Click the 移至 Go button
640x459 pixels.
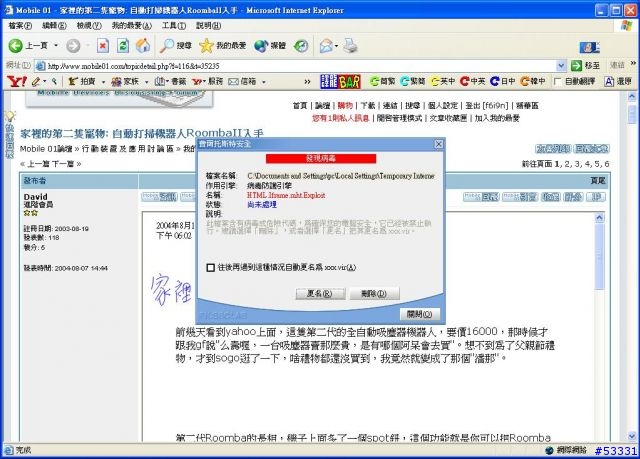(586, 65)
